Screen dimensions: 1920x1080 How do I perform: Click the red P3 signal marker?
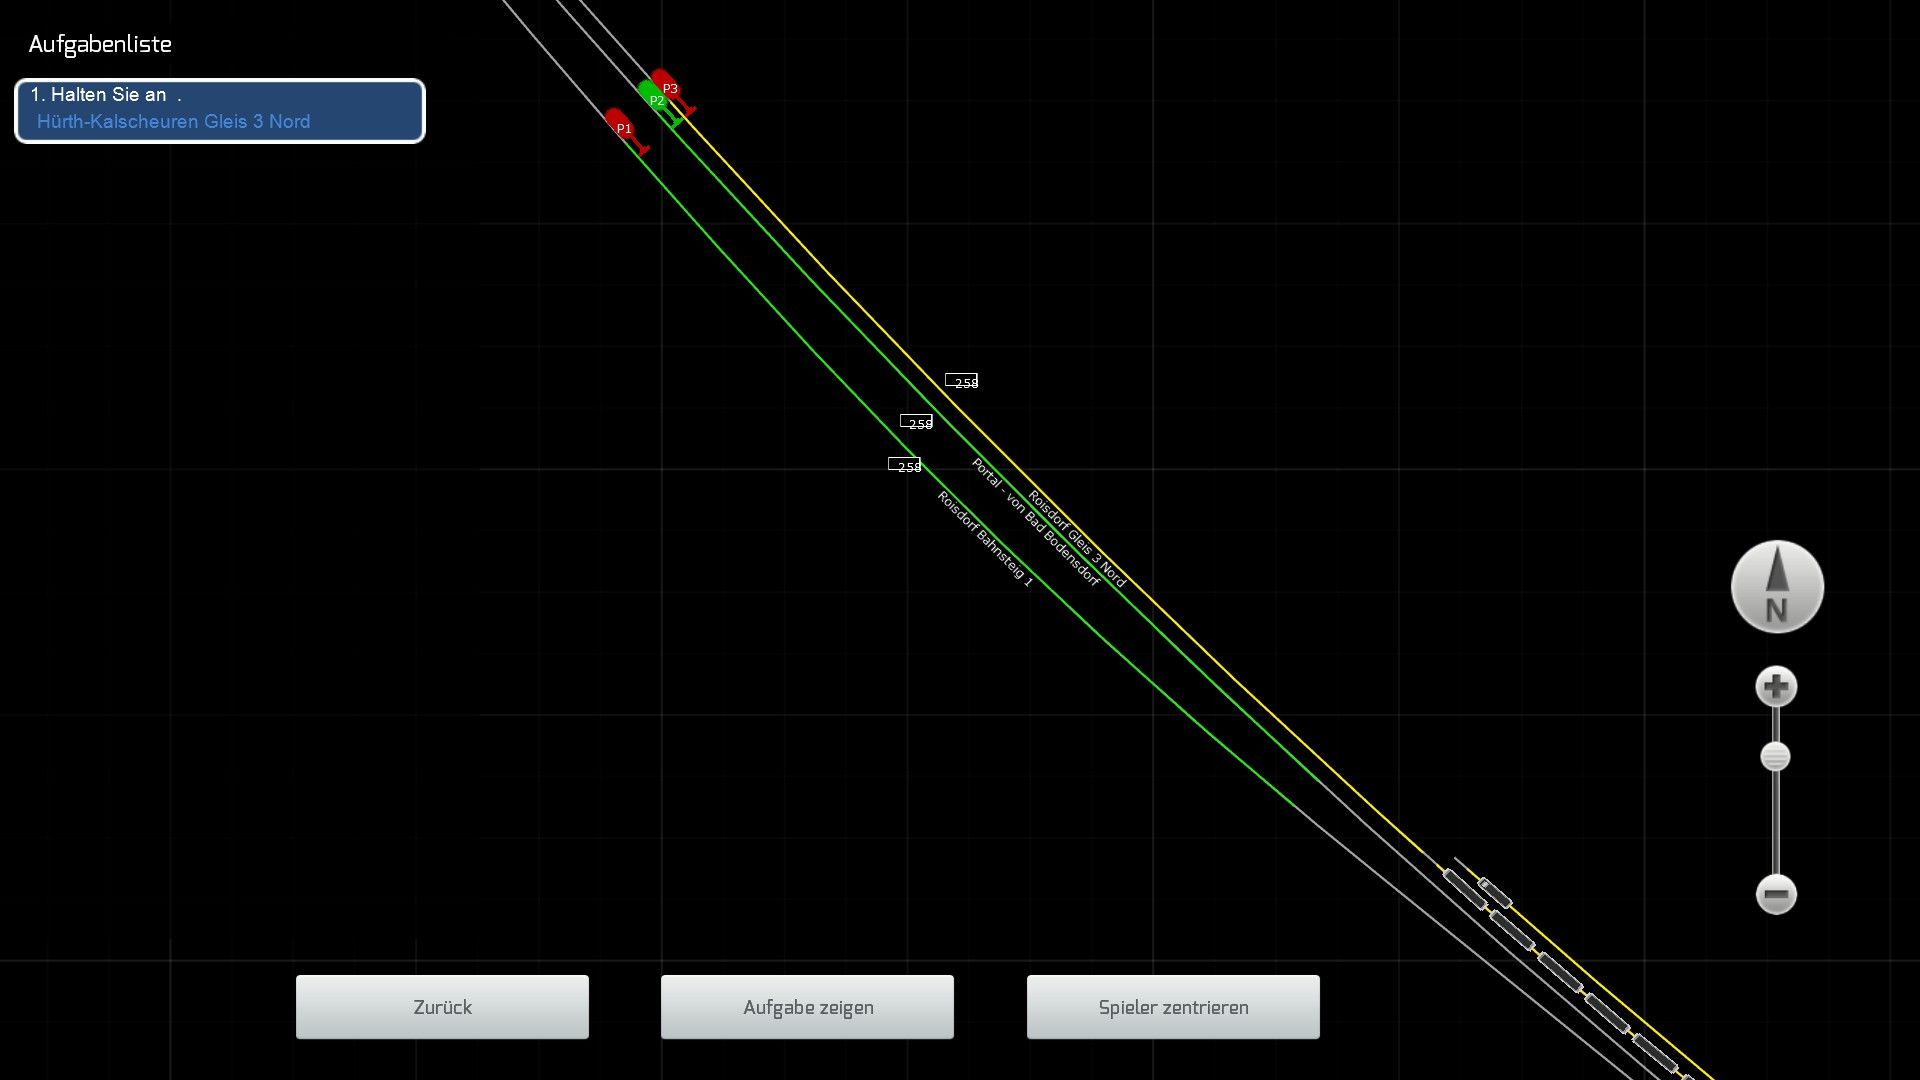click(666, 85)
